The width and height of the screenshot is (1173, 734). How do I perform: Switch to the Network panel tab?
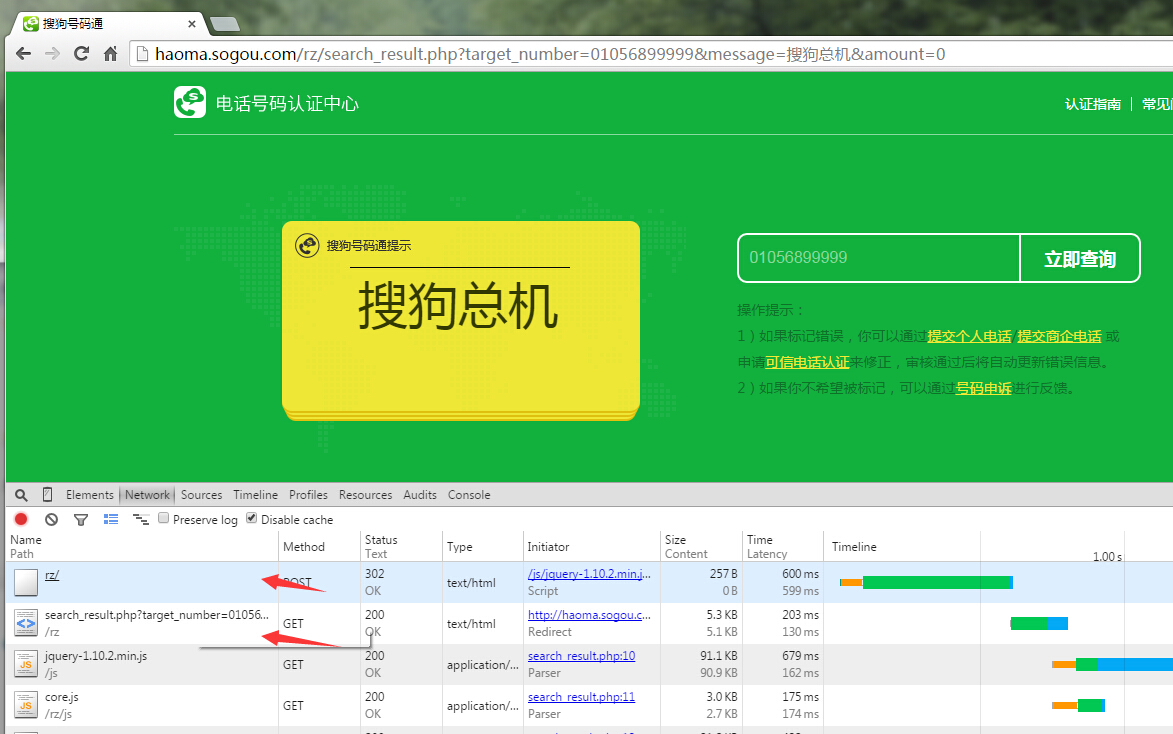click(147, 495)
